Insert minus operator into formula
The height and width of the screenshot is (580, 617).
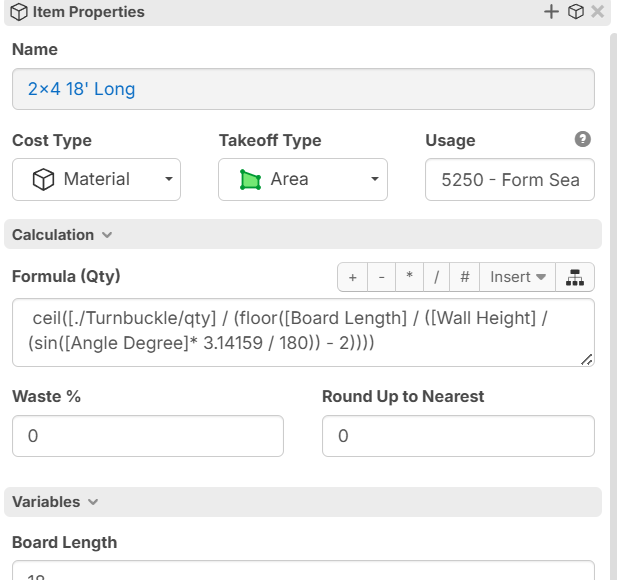(381, 277)
